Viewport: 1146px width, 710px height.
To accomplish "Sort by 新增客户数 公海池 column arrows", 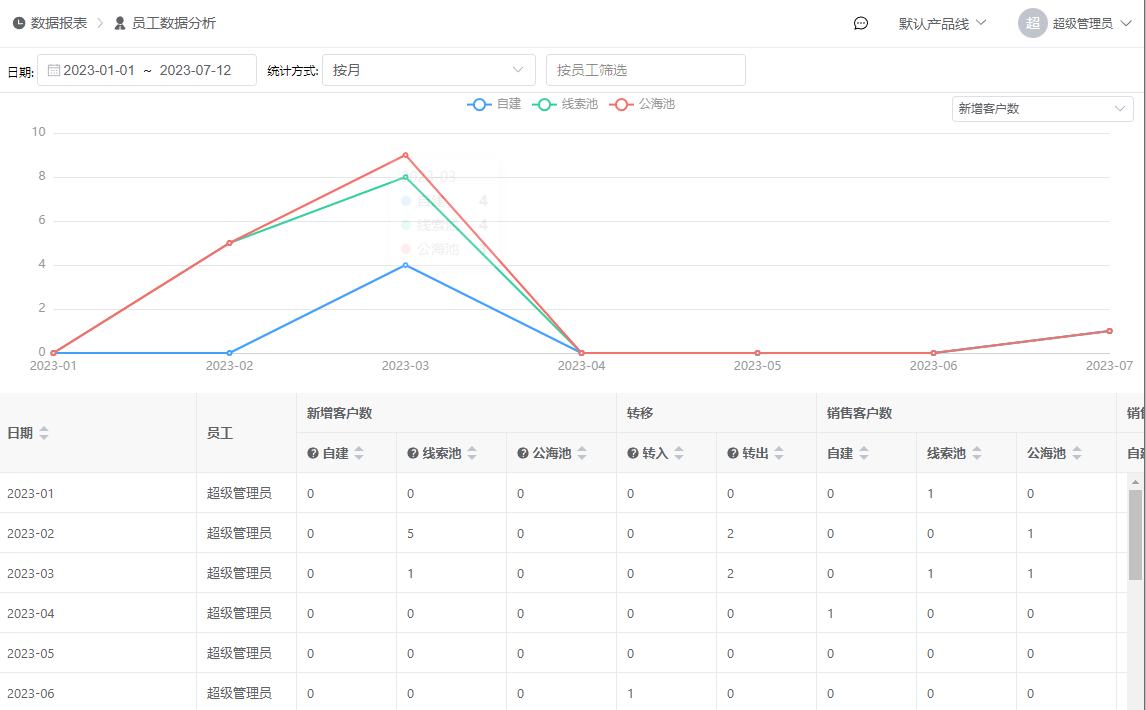I will [582, 453].
